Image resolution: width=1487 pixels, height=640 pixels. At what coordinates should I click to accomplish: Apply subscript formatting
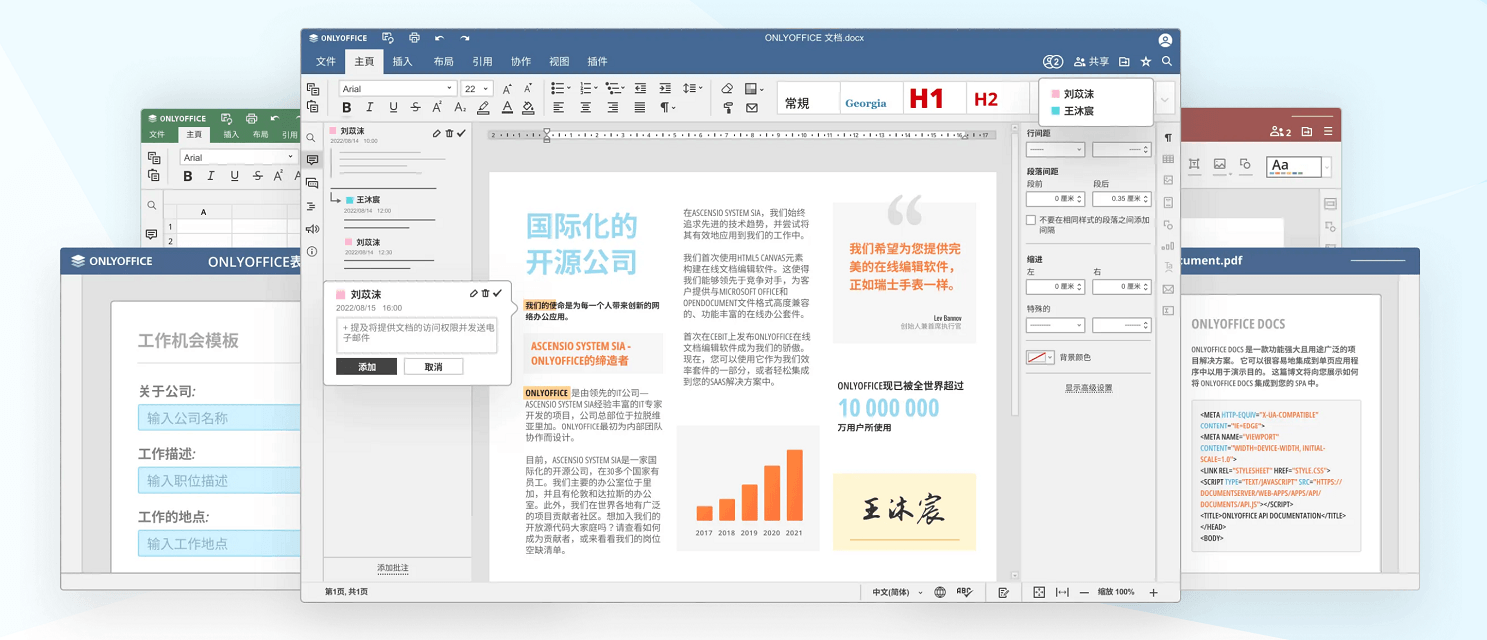(460, 108)
